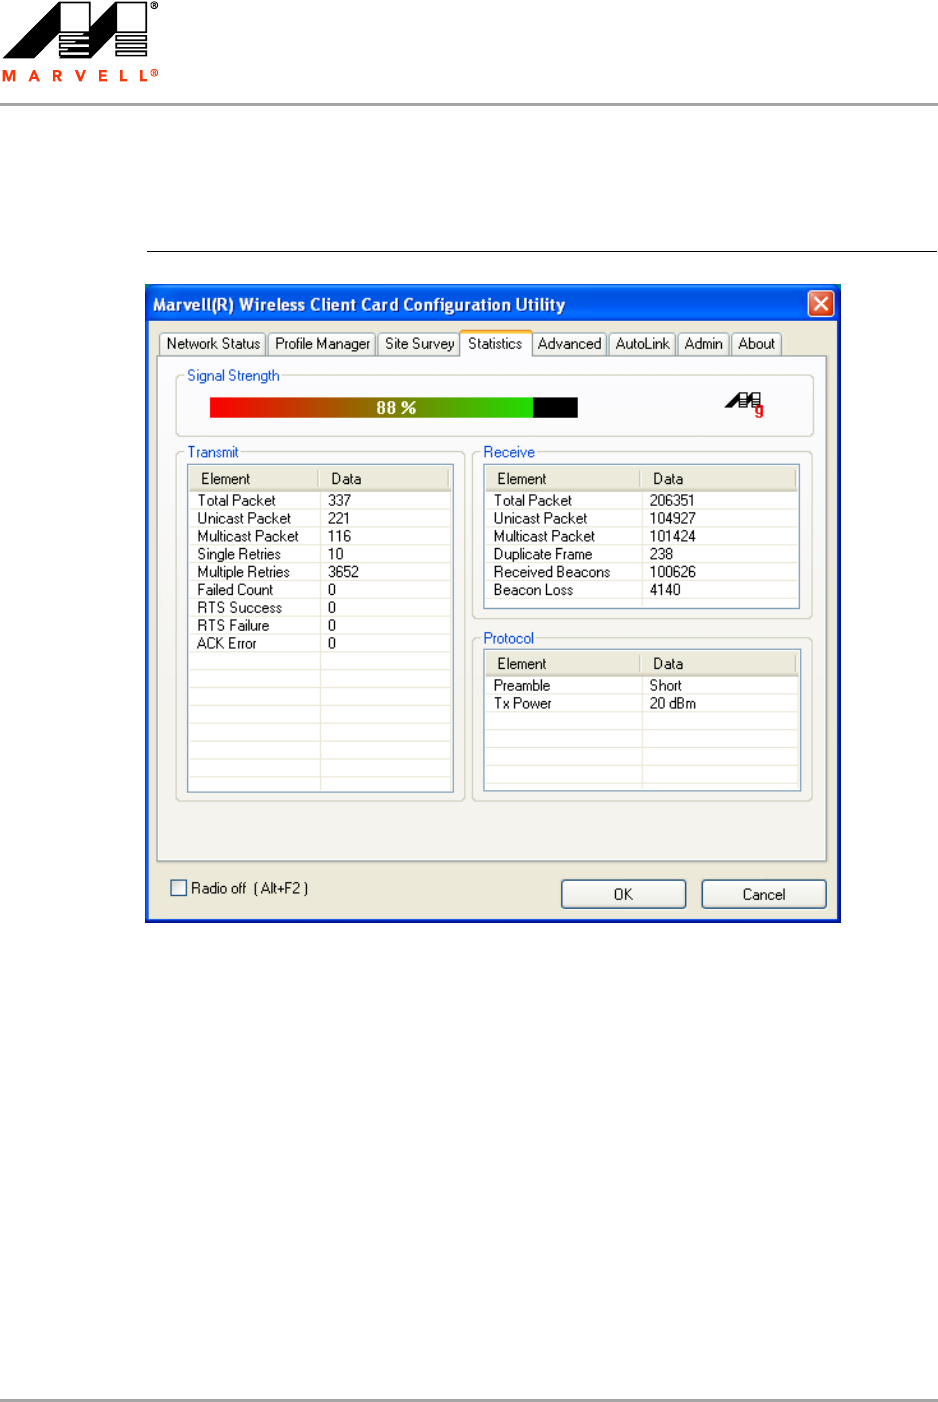Click the value 100626 in Receive

pos(672,572)
